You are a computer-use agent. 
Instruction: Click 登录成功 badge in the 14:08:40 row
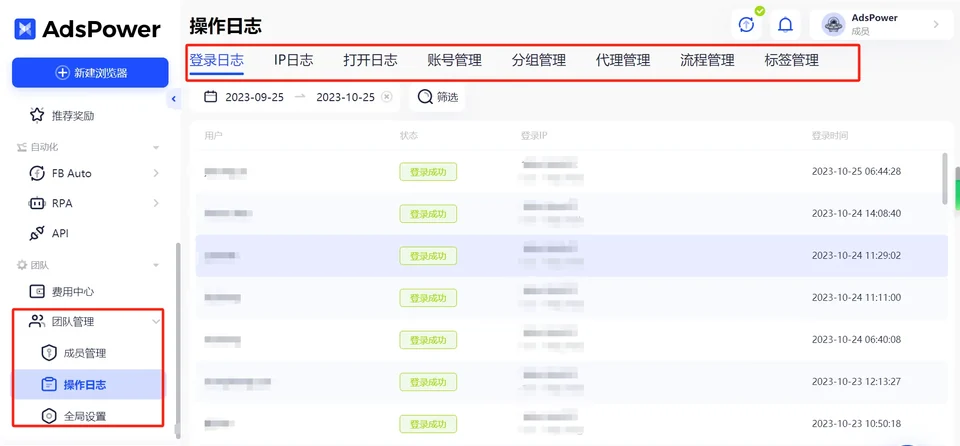pyautogui.click(x=428, y=214)
